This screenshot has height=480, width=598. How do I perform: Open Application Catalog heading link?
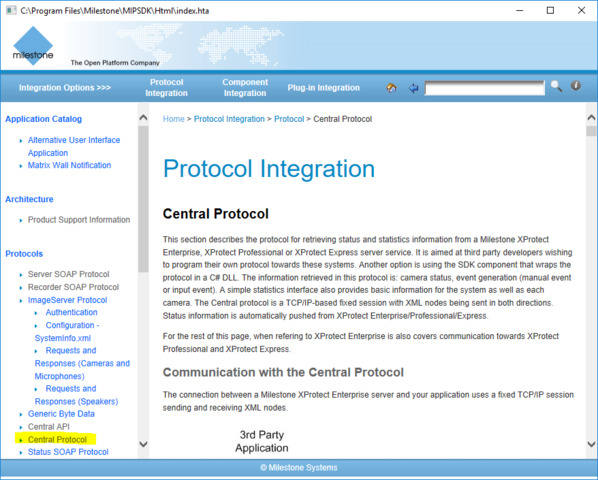43,119
